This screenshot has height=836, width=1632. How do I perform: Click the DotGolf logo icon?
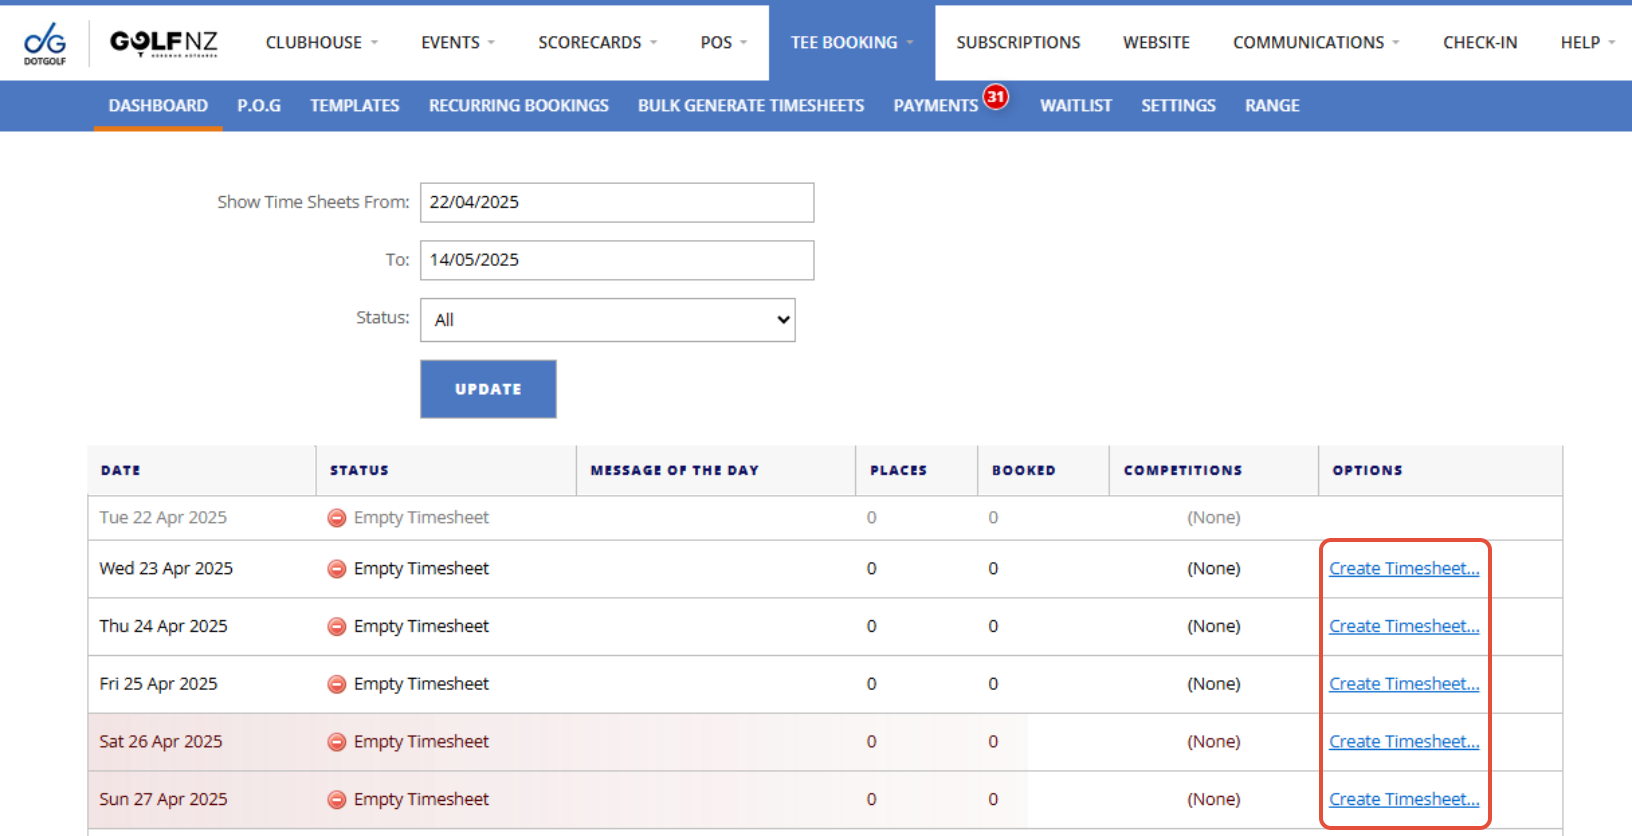(x=45, y=43)
